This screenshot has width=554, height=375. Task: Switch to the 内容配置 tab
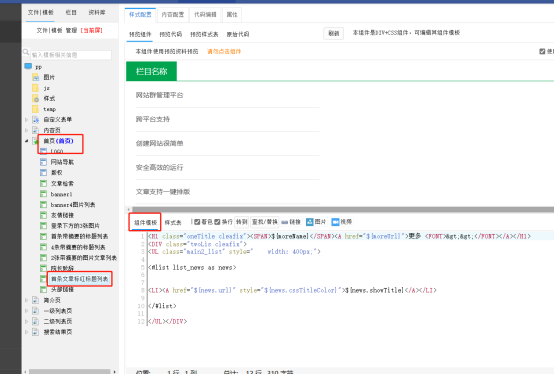tap(173, 15)
